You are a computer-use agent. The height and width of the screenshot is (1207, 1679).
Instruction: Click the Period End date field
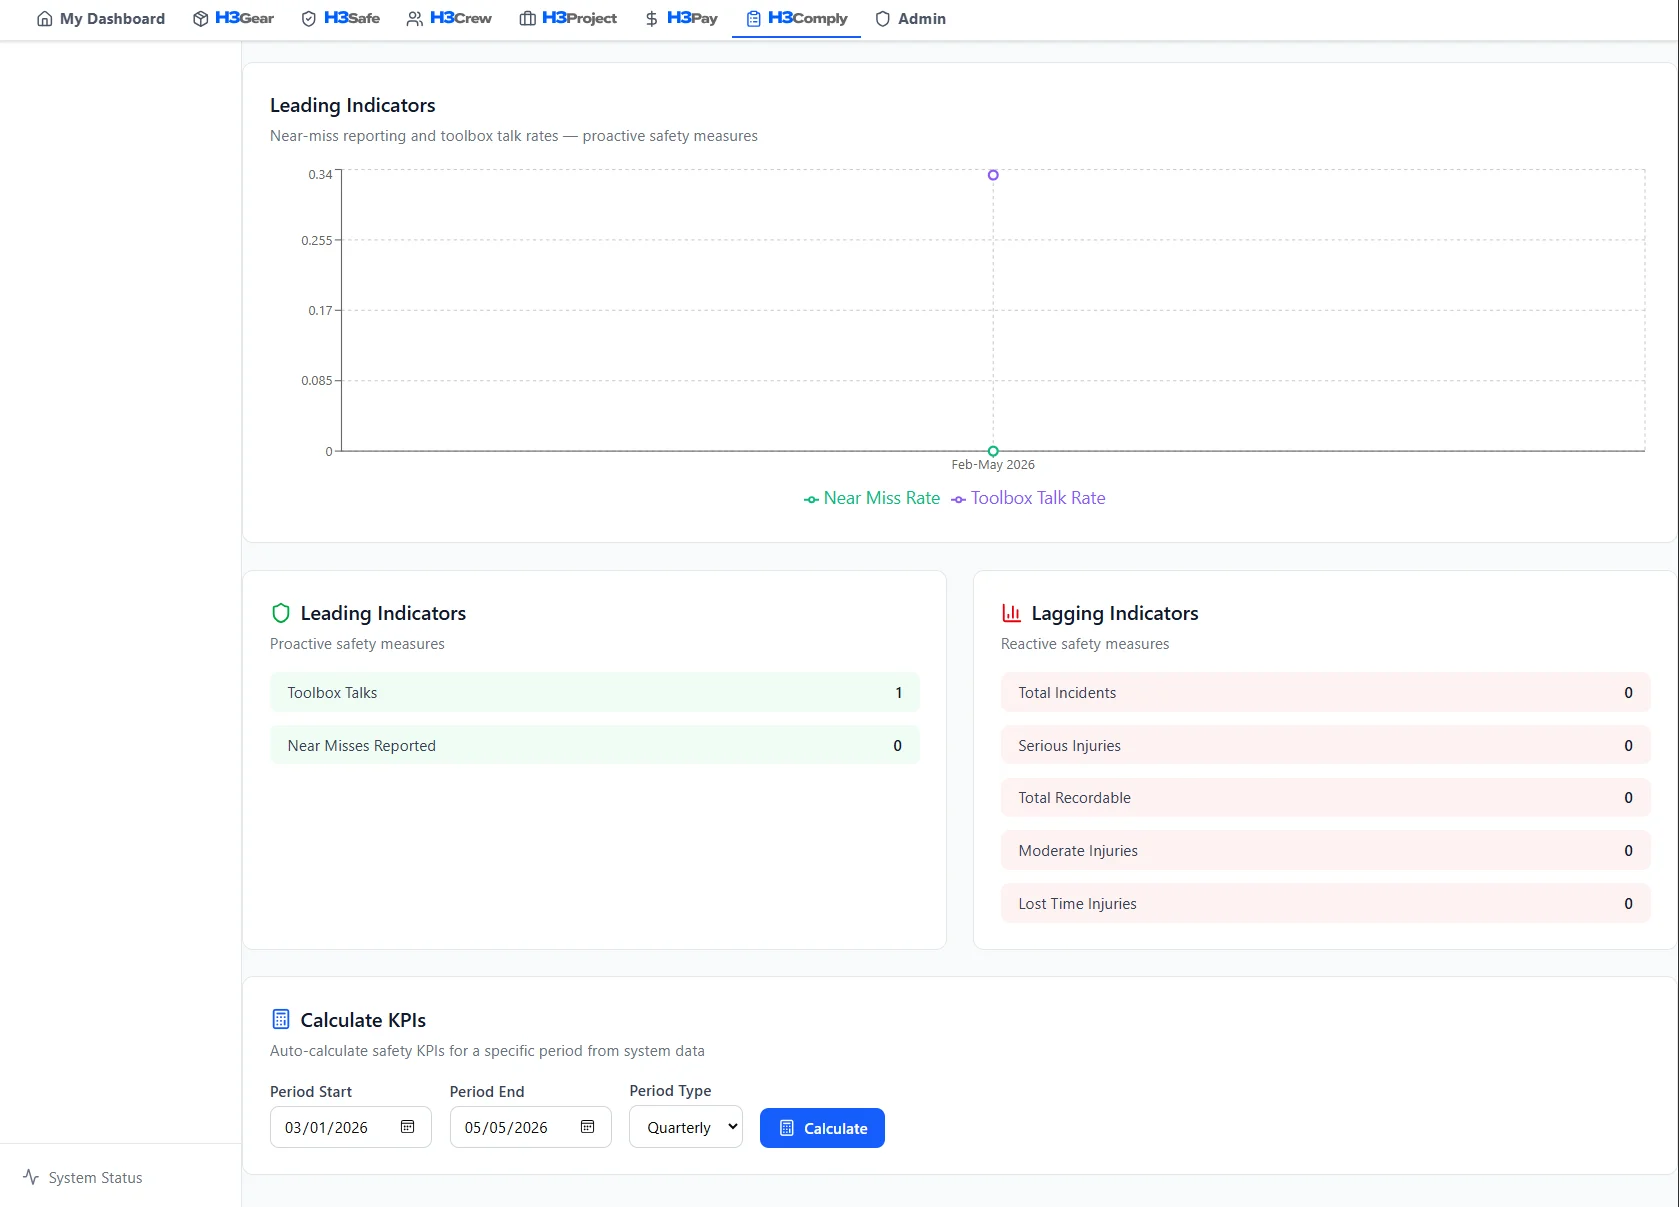(x=531, y=1127)
